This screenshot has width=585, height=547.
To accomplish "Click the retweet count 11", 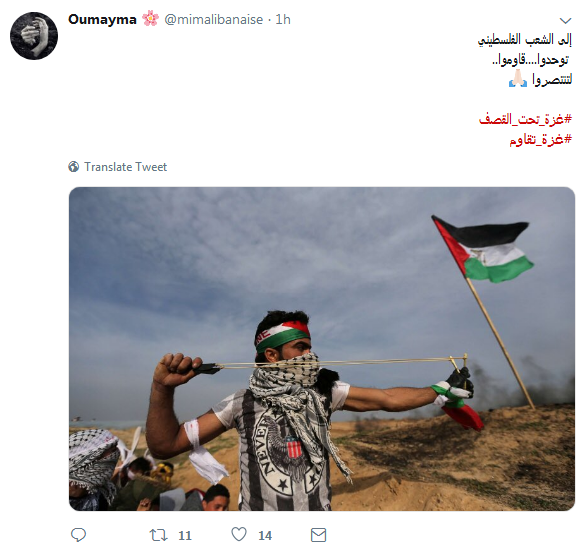I will point(185,535).
